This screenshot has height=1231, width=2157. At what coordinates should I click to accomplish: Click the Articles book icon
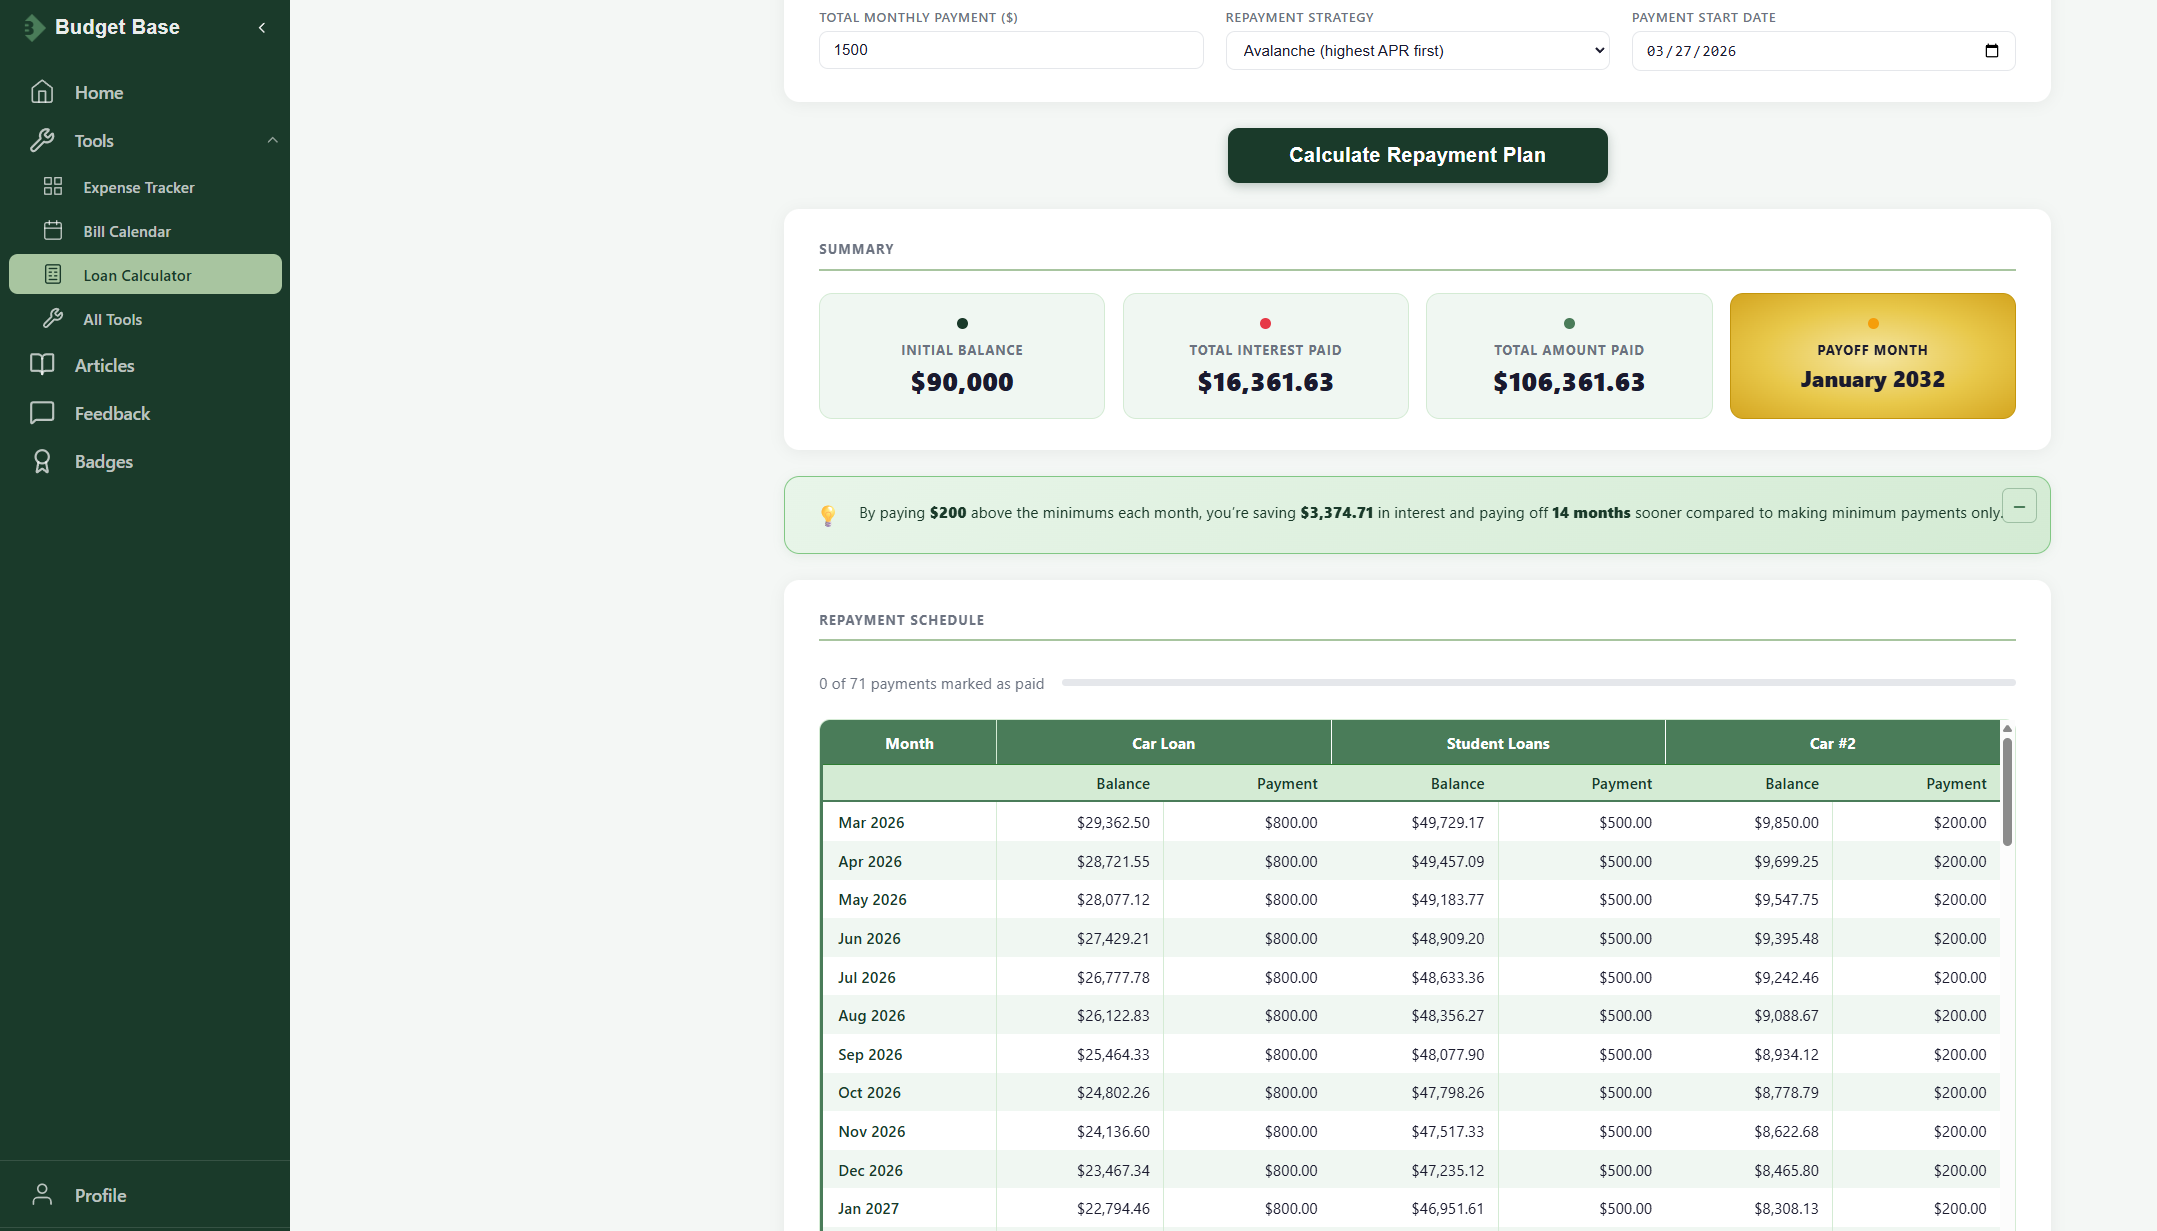[42, 365]
